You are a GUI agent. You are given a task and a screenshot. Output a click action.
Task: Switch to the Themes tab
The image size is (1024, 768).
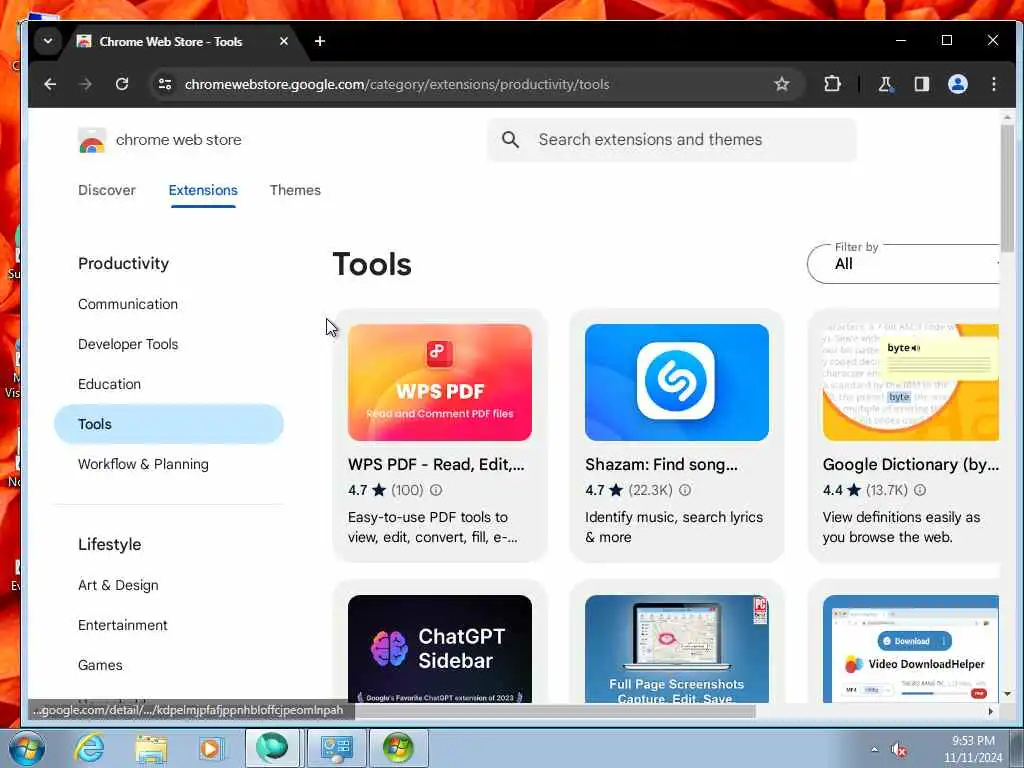[x=295, y=190]
